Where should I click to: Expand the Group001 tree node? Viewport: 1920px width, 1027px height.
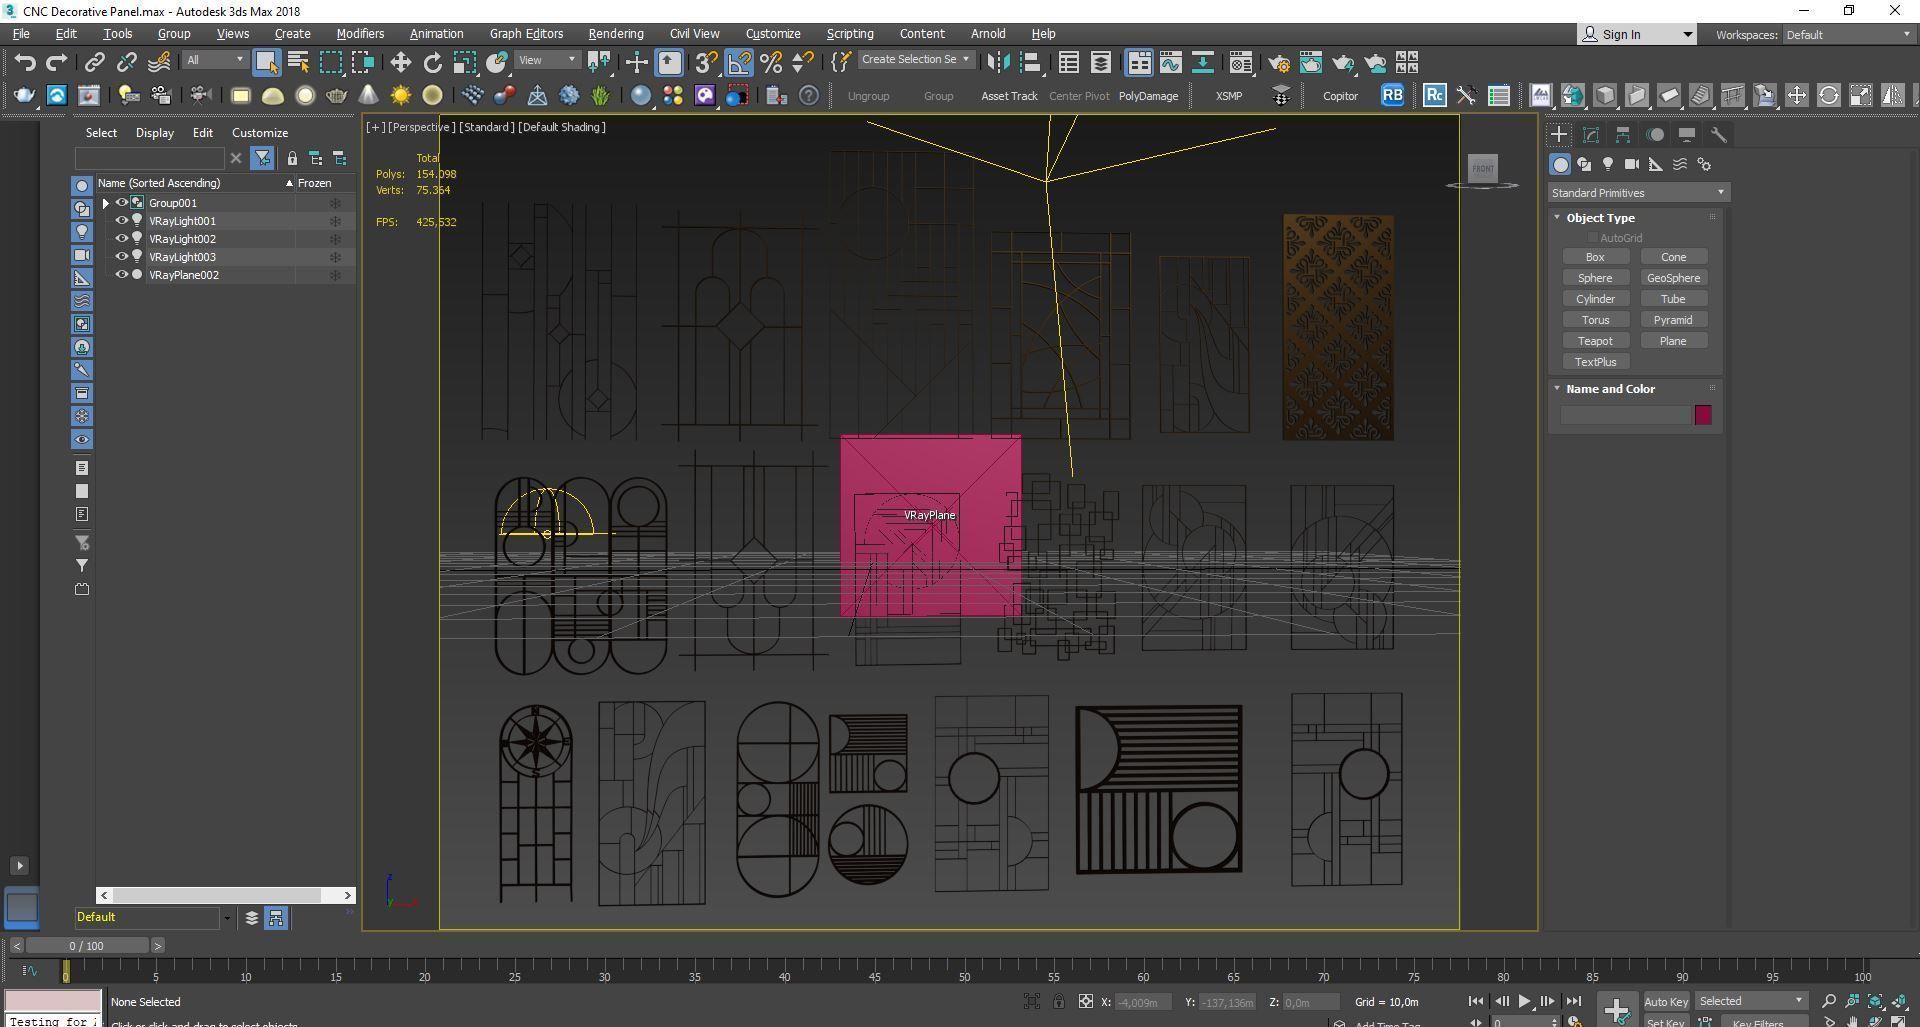105,203
